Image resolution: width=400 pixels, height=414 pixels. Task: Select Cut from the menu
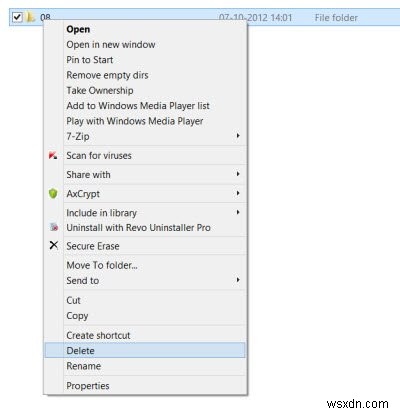coord(145,300)
